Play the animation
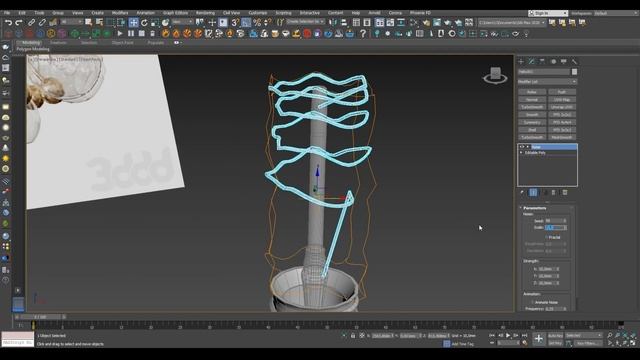The width and height of the screenshot is (640, 360). pyautogui.click(x=508, y=336)
